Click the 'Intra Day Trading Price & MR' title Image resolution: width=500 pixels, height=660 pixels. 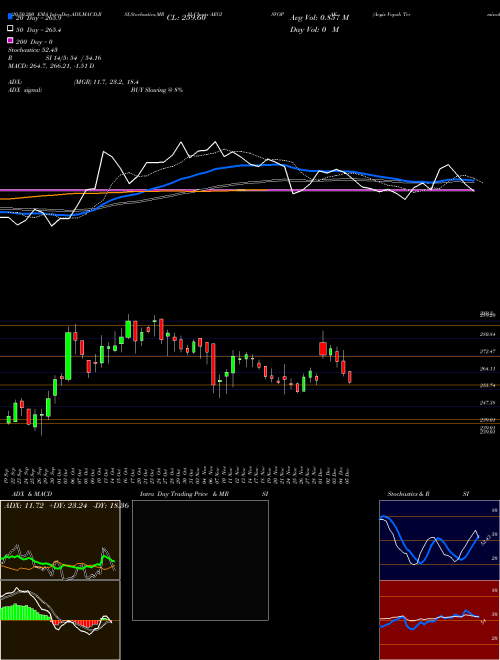point(184,494)
